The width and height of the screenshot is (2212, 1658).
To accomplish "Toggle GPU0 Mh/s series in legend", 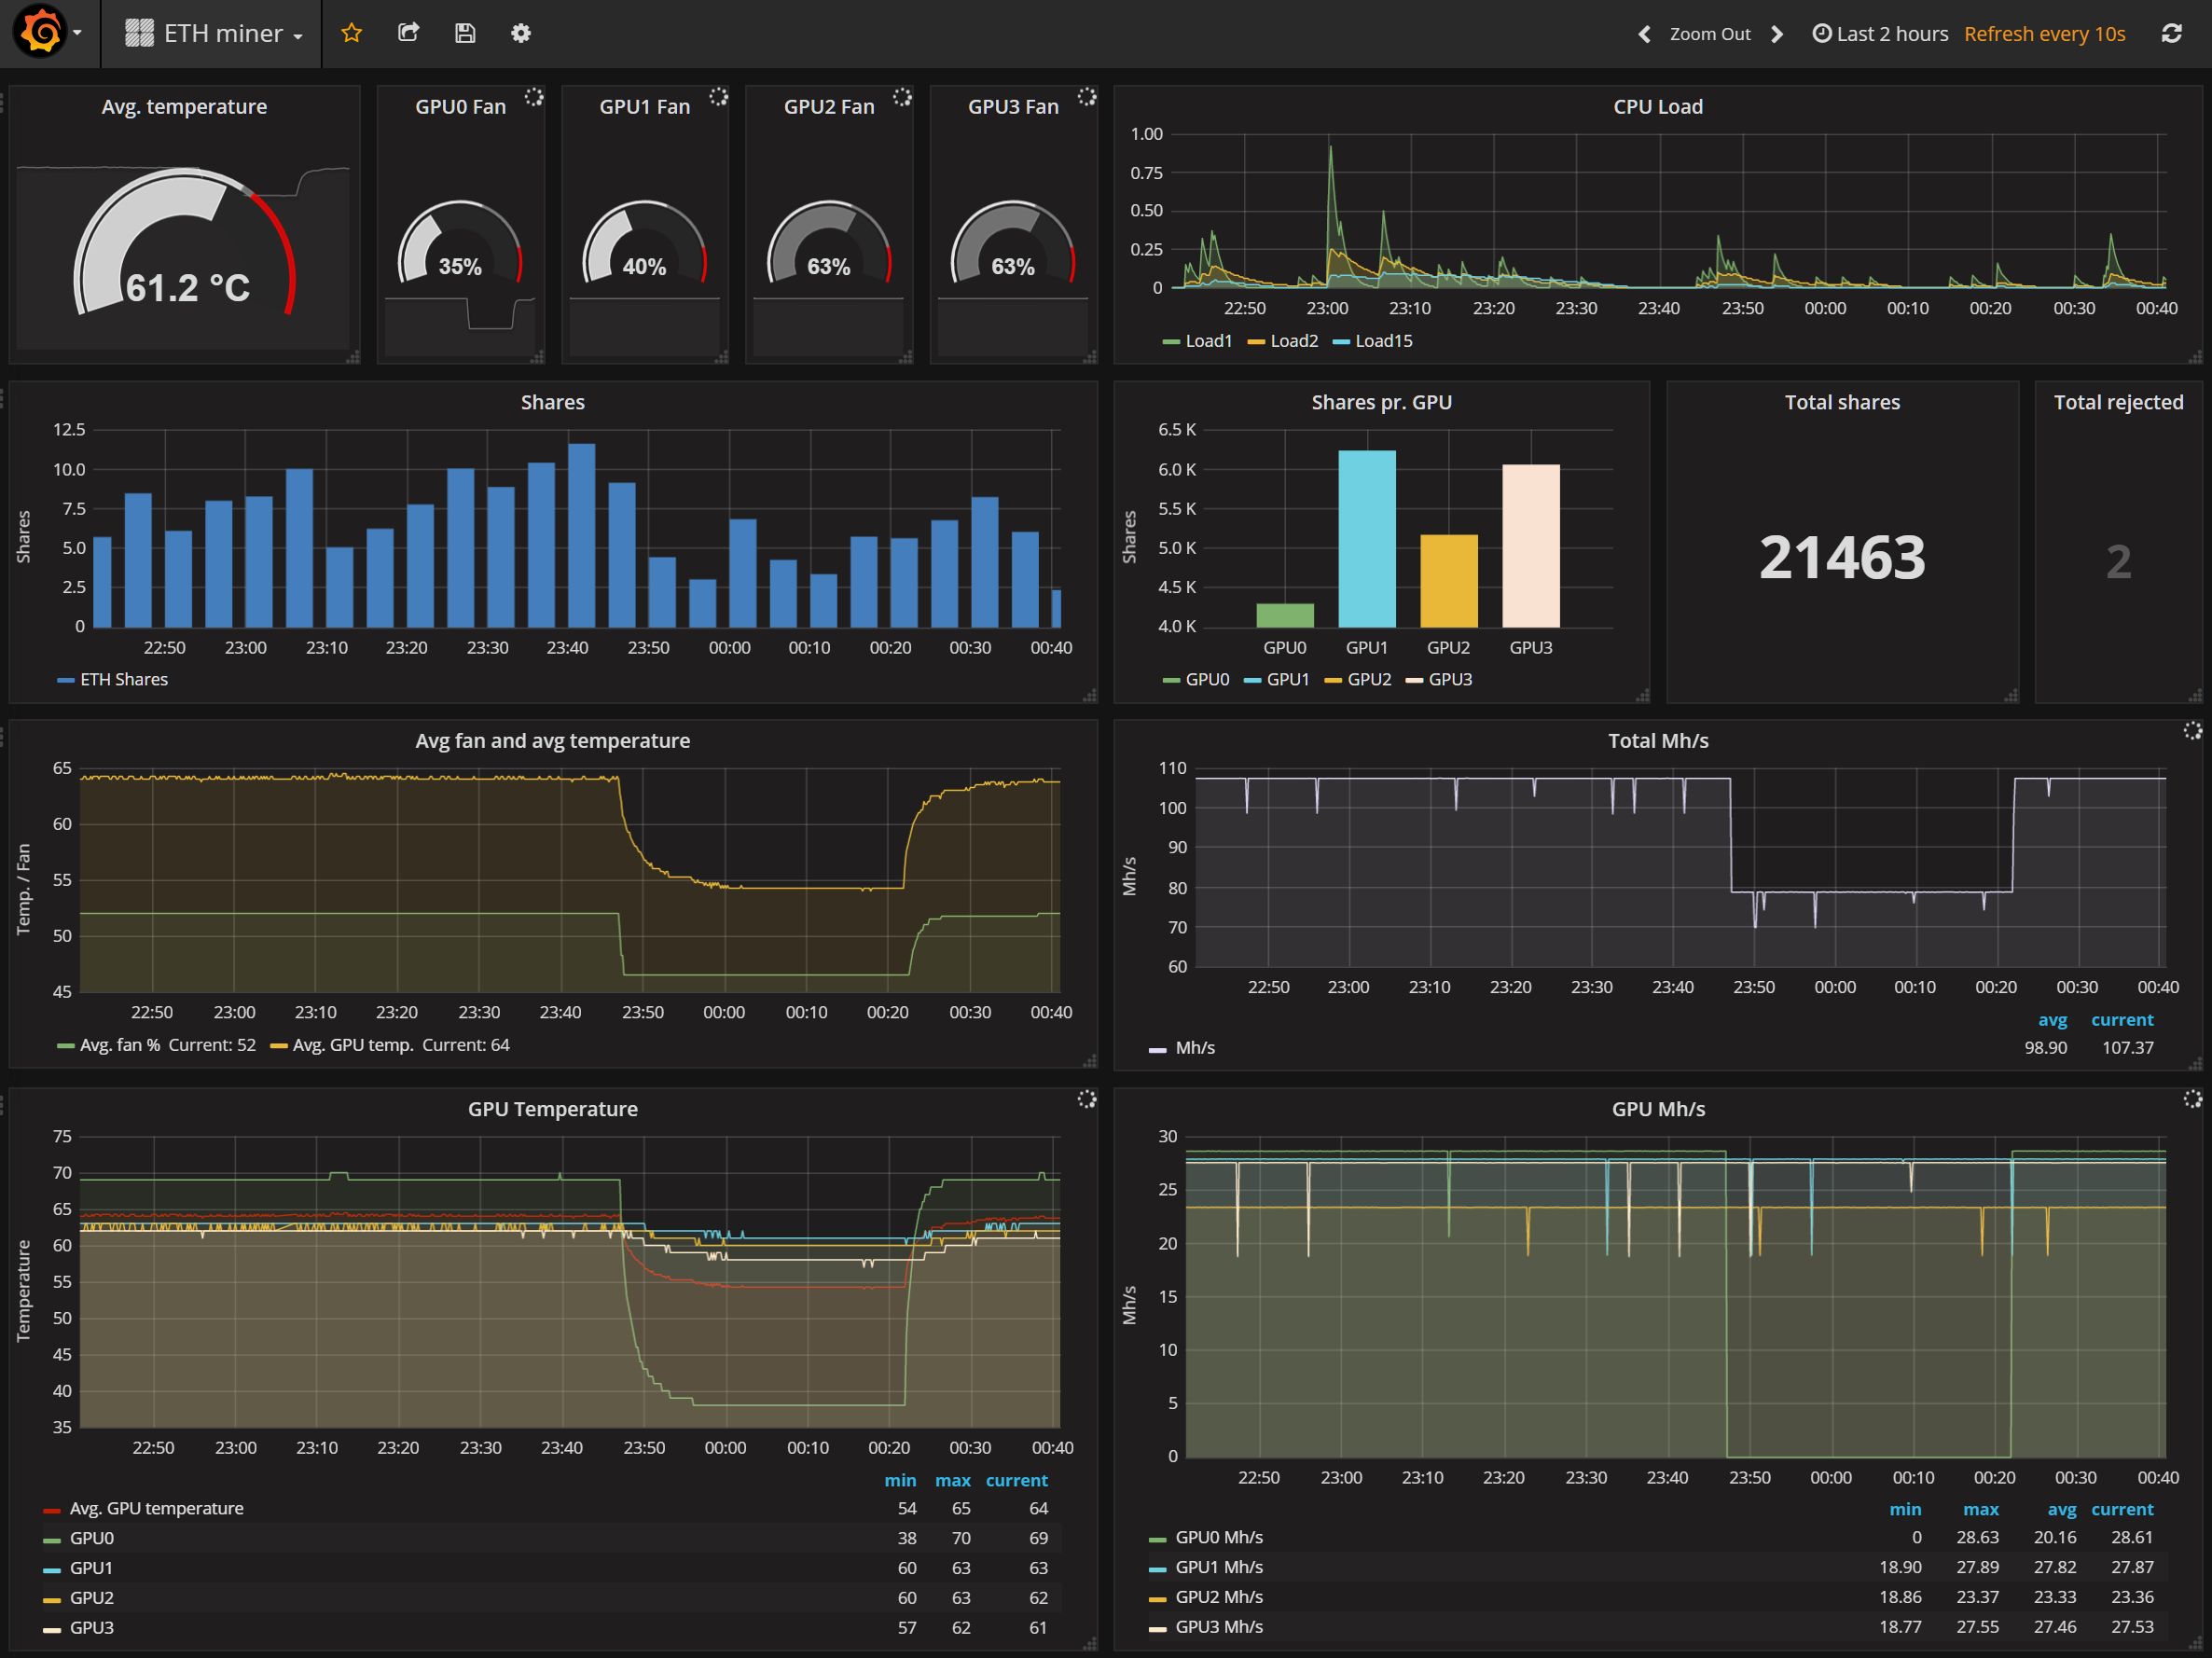I will coord(1218,1537).
